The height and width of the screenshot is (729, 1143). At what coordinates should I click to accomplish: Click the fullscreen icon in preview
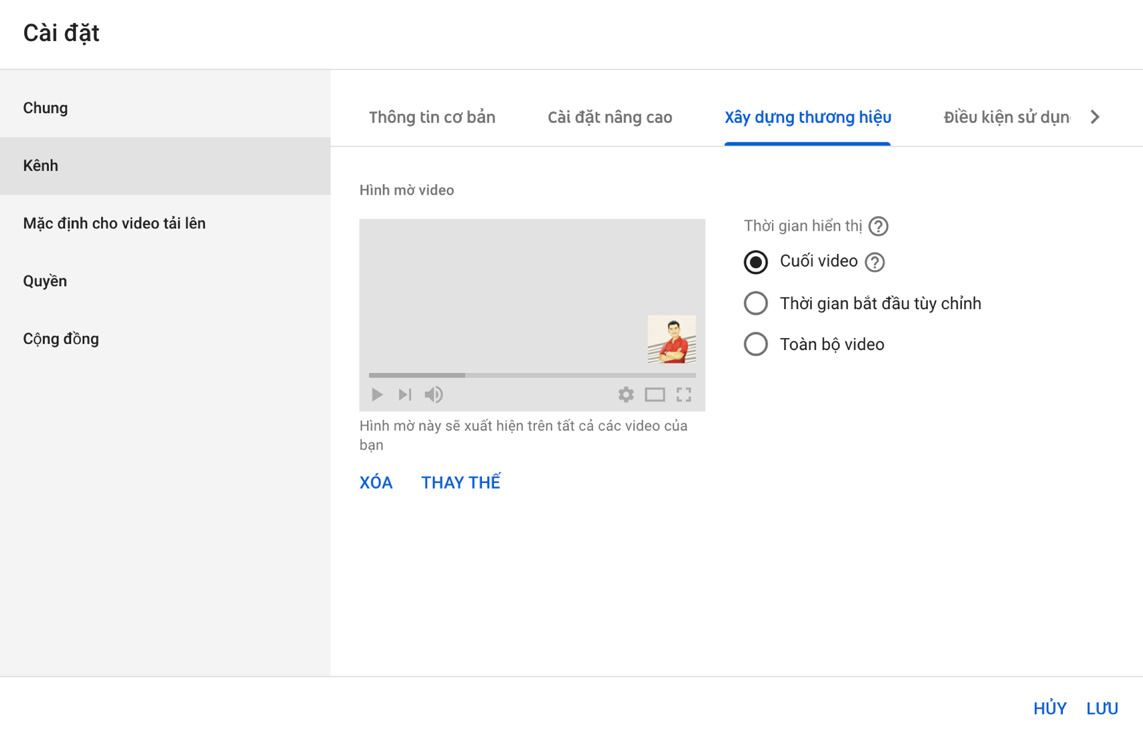pos(684,395)
